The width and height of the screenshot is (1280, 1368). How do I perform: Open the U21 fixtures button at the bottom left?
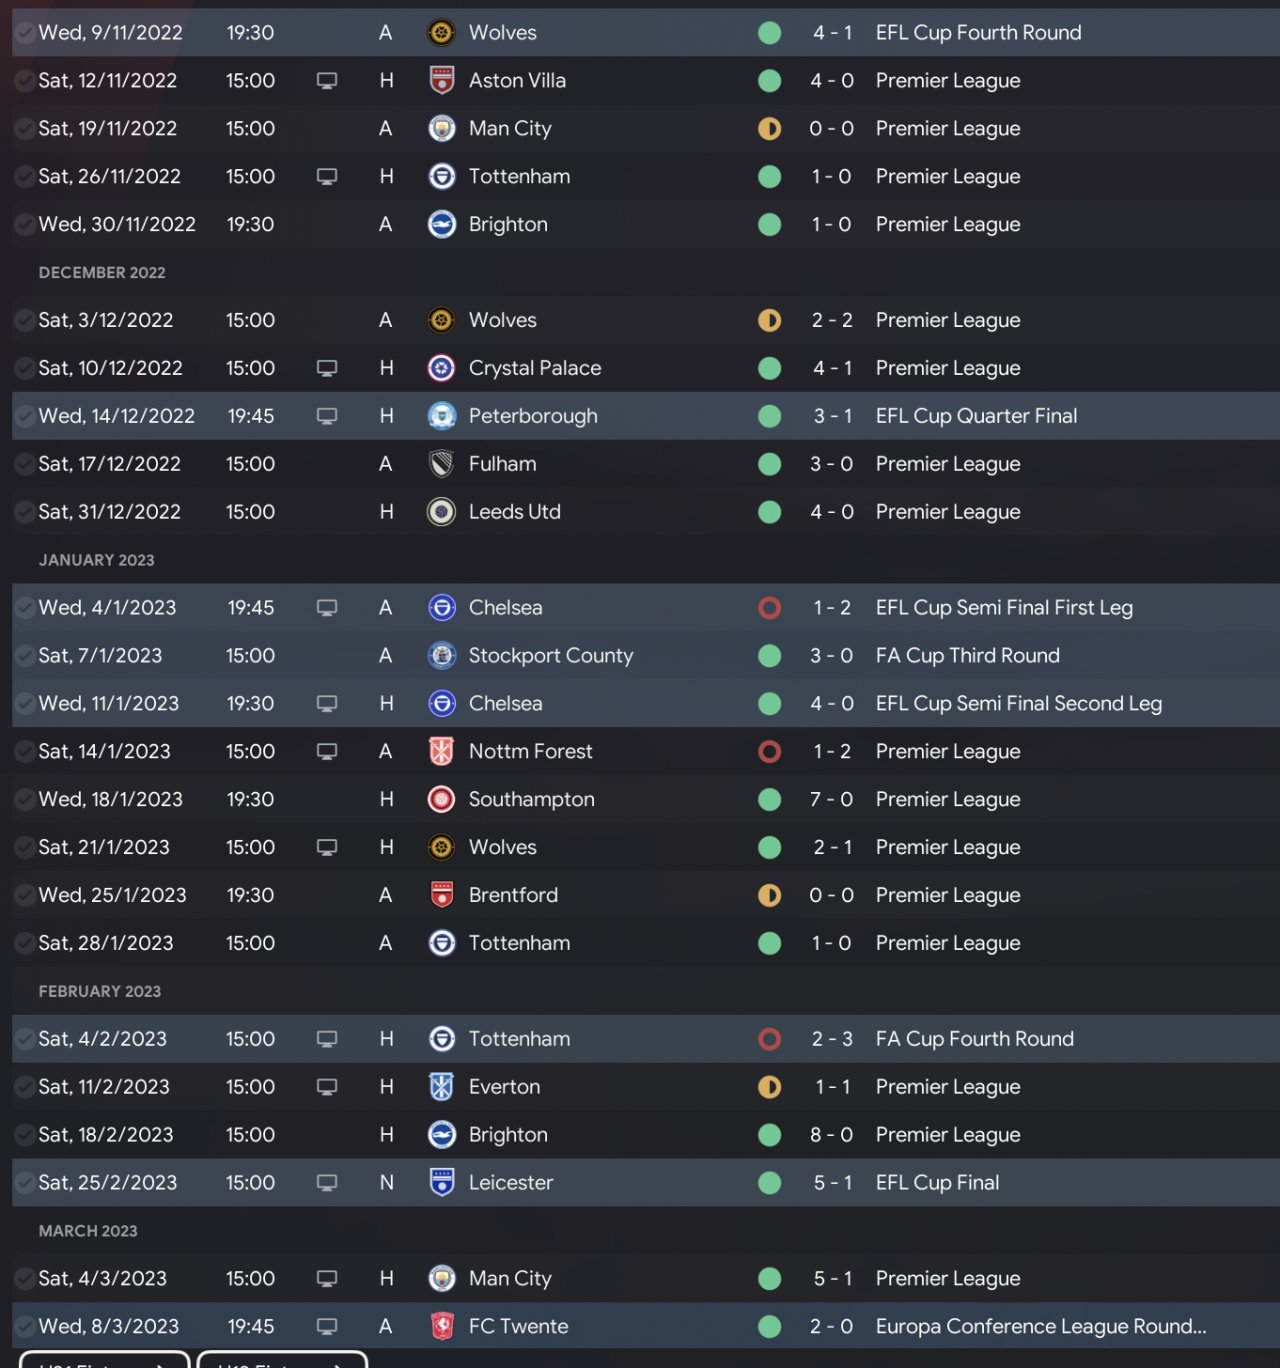coord(104,1361)
